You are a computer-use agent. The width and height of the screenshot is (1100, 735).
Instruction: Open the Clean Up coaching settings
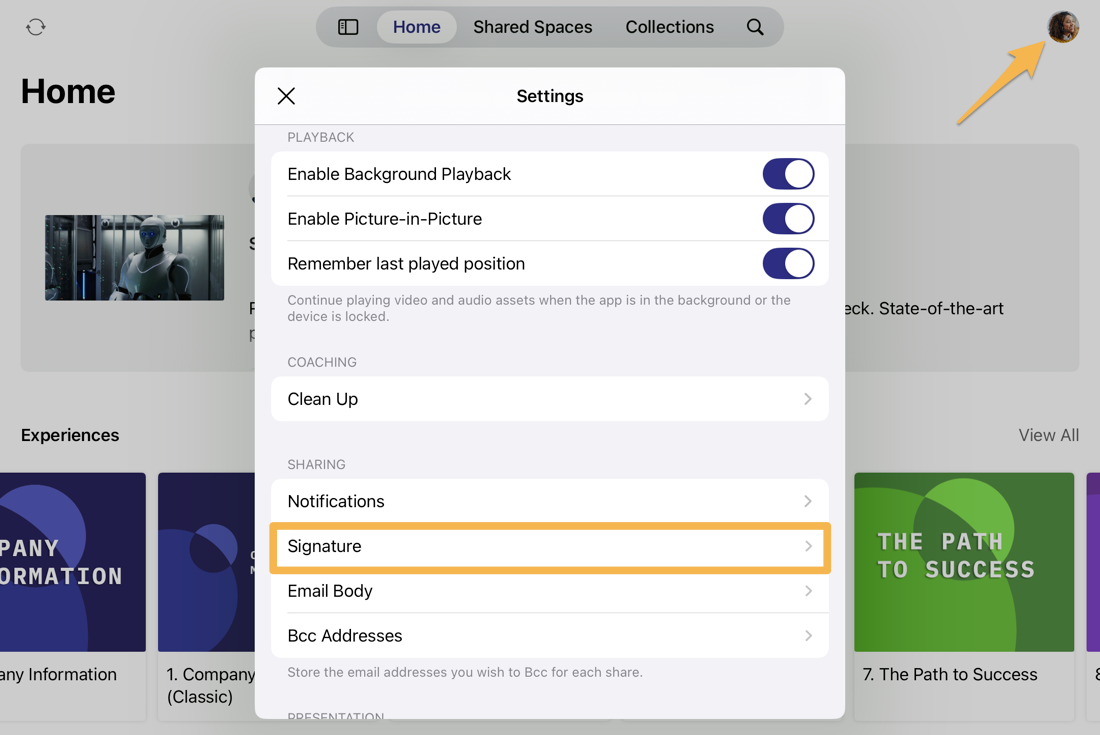549,398
